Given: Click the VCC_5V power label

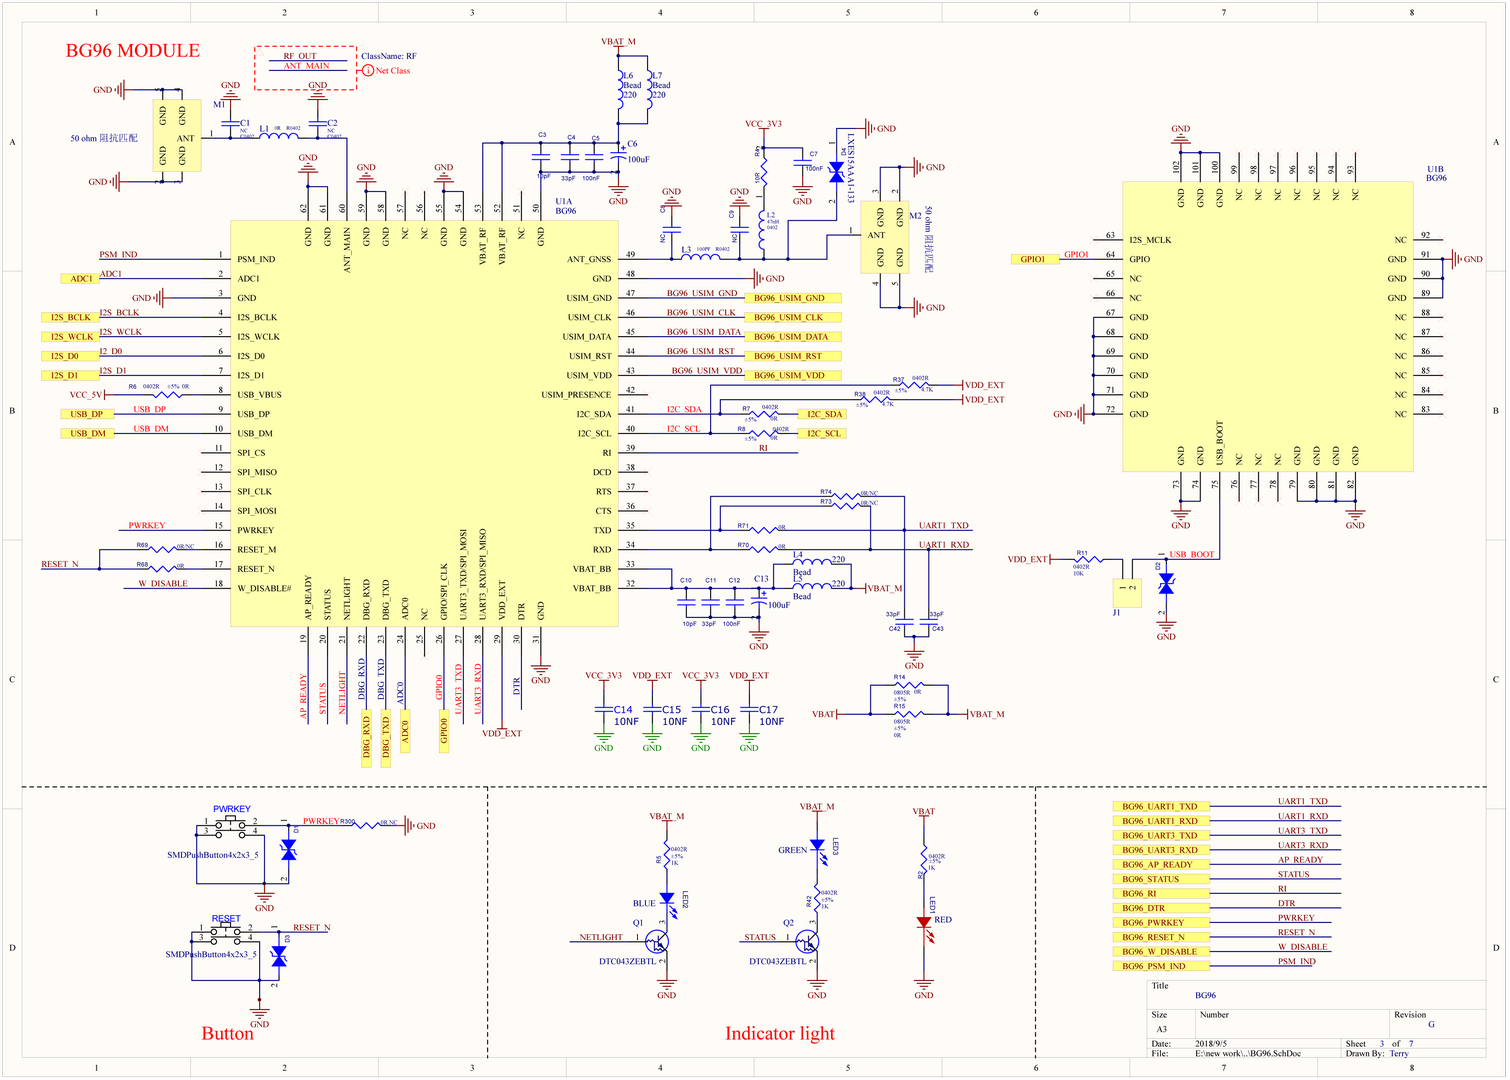Looking at the screenshot, I should (x=84, y=395).
